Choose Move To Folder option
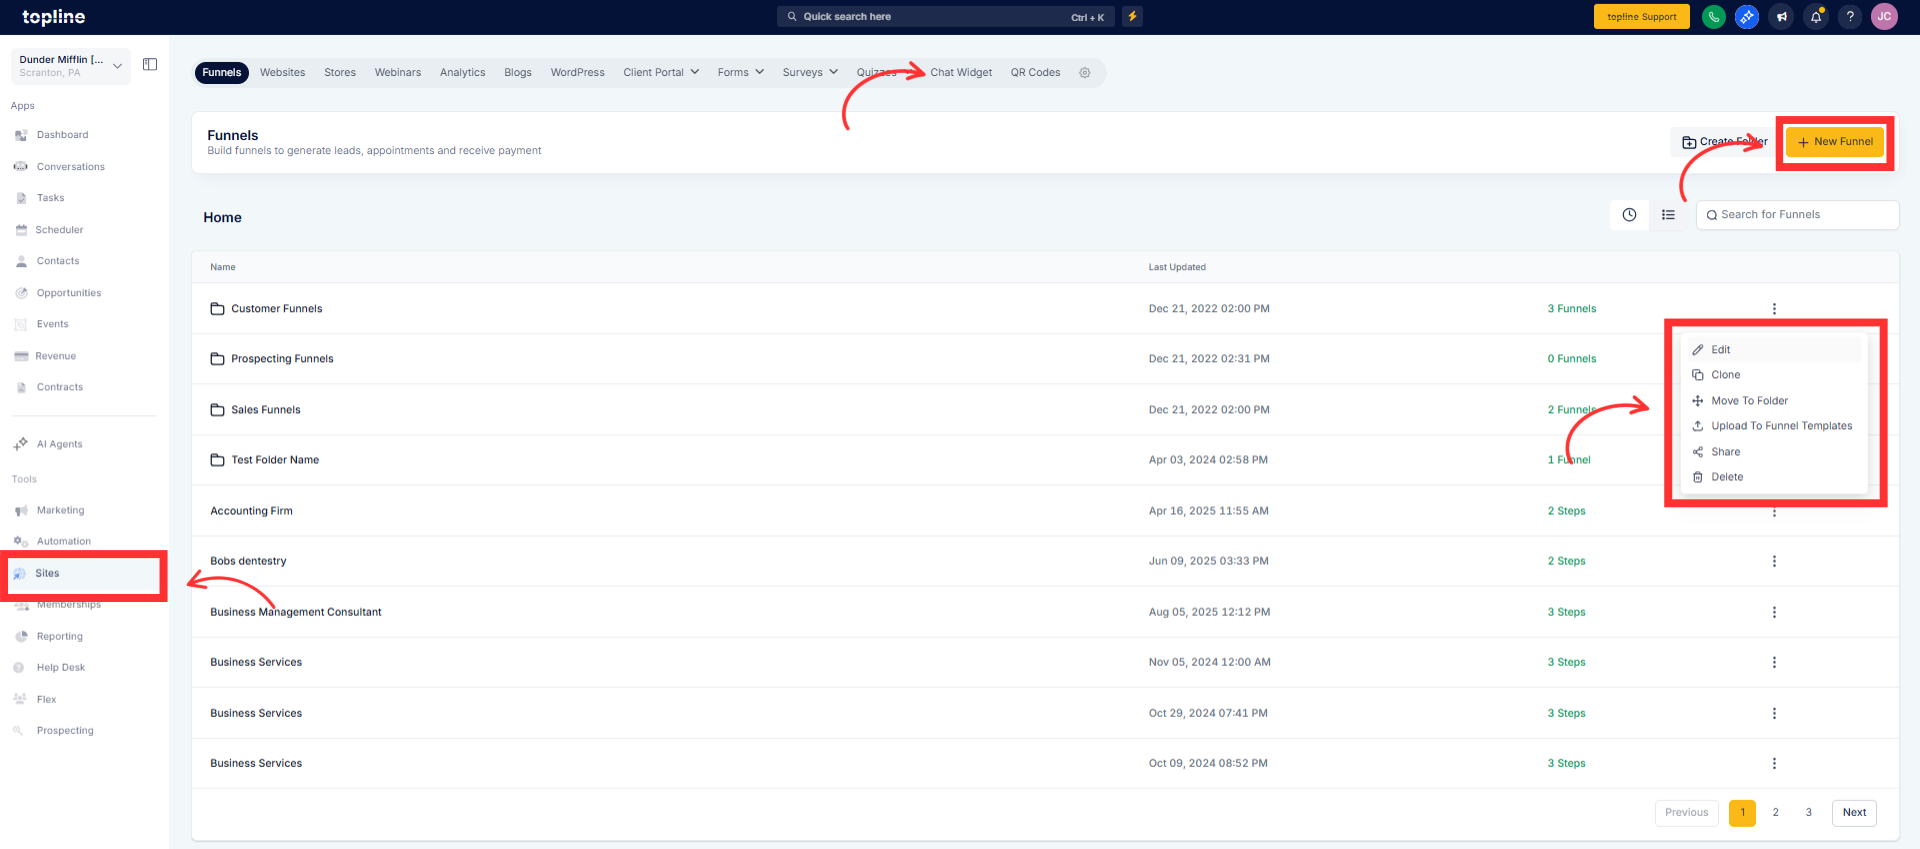This screenshot has height=849, width=1920. coord(1774,401)
